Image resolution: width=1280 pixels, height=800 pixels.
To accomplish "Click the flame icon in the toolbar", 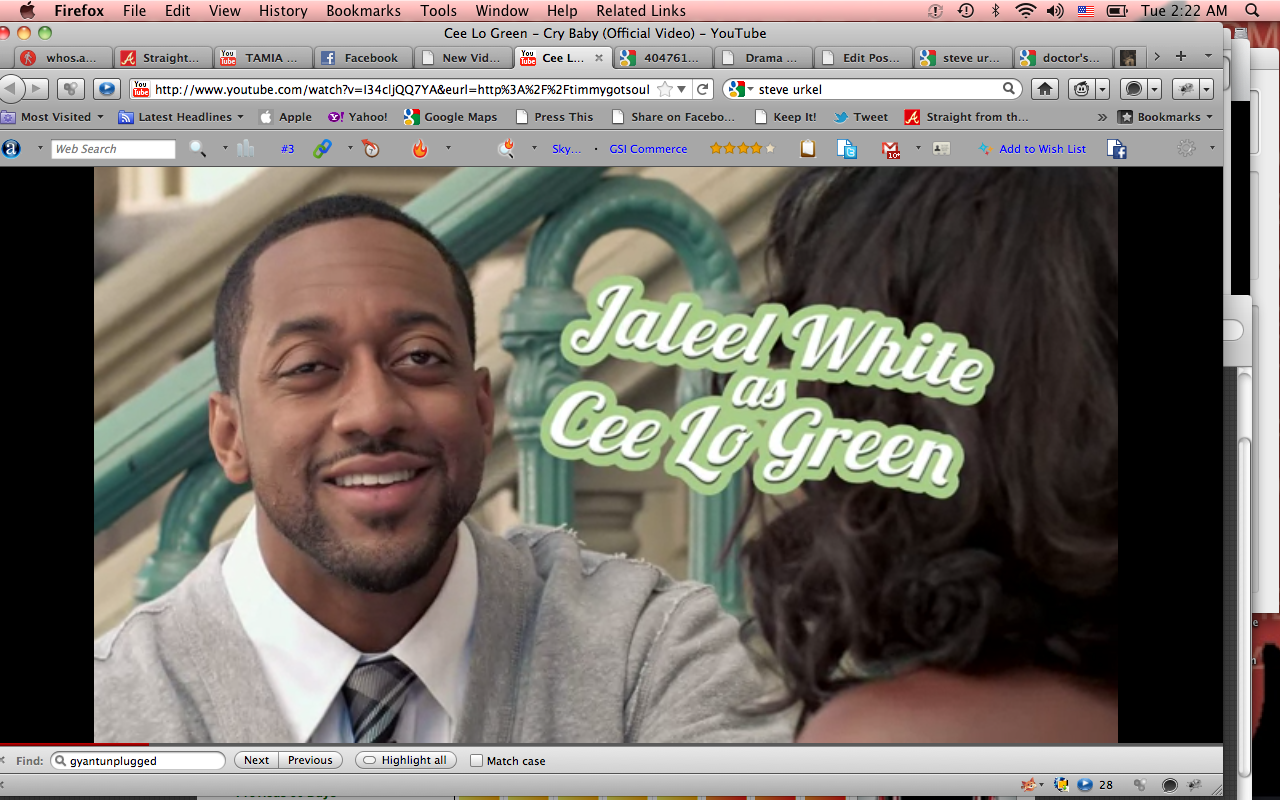I will [x=420, y=149].
